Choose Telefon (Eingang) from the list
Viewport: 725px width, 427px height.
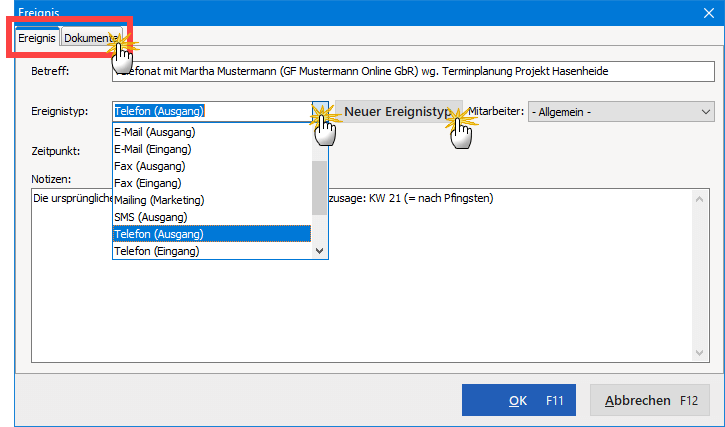point(212,251)
